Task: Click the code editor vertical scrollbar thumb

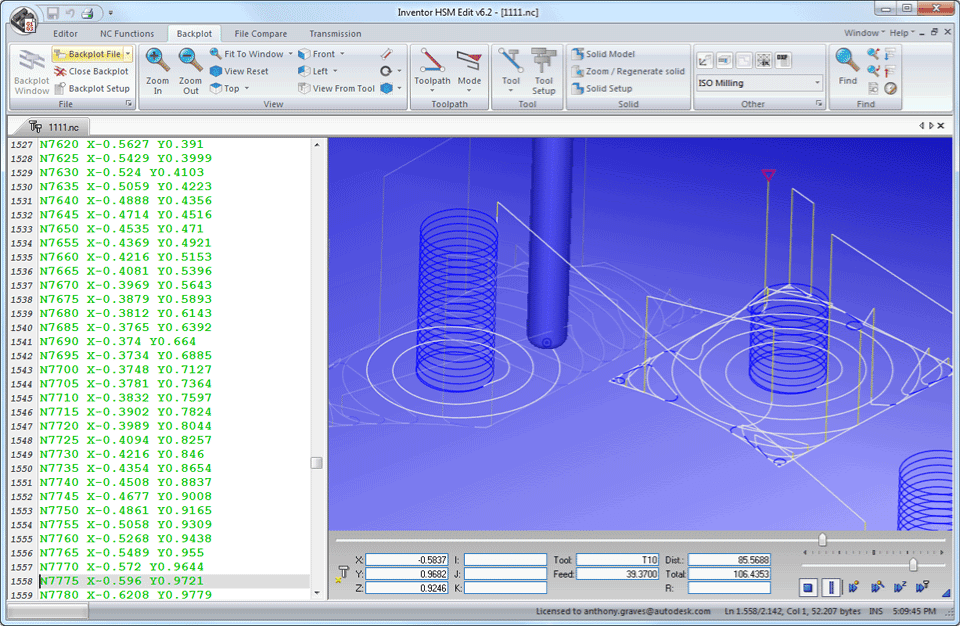Action: point(317,462)
